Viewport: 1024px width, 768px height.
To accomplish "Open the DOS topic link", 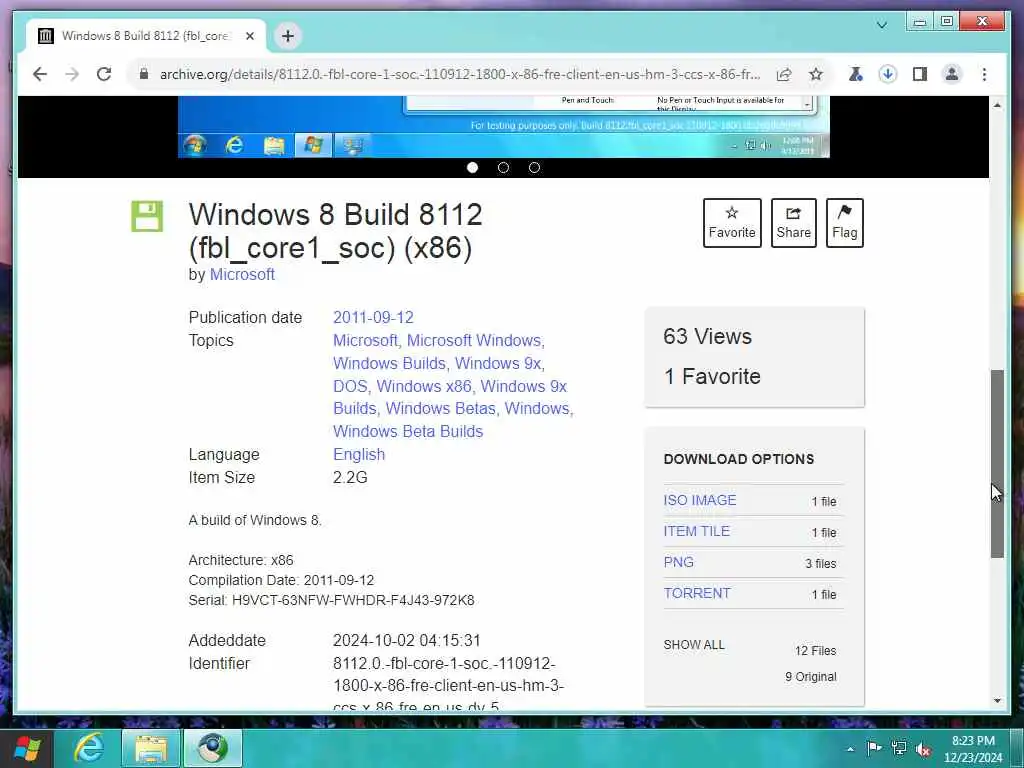I will [x=350, y=386].
